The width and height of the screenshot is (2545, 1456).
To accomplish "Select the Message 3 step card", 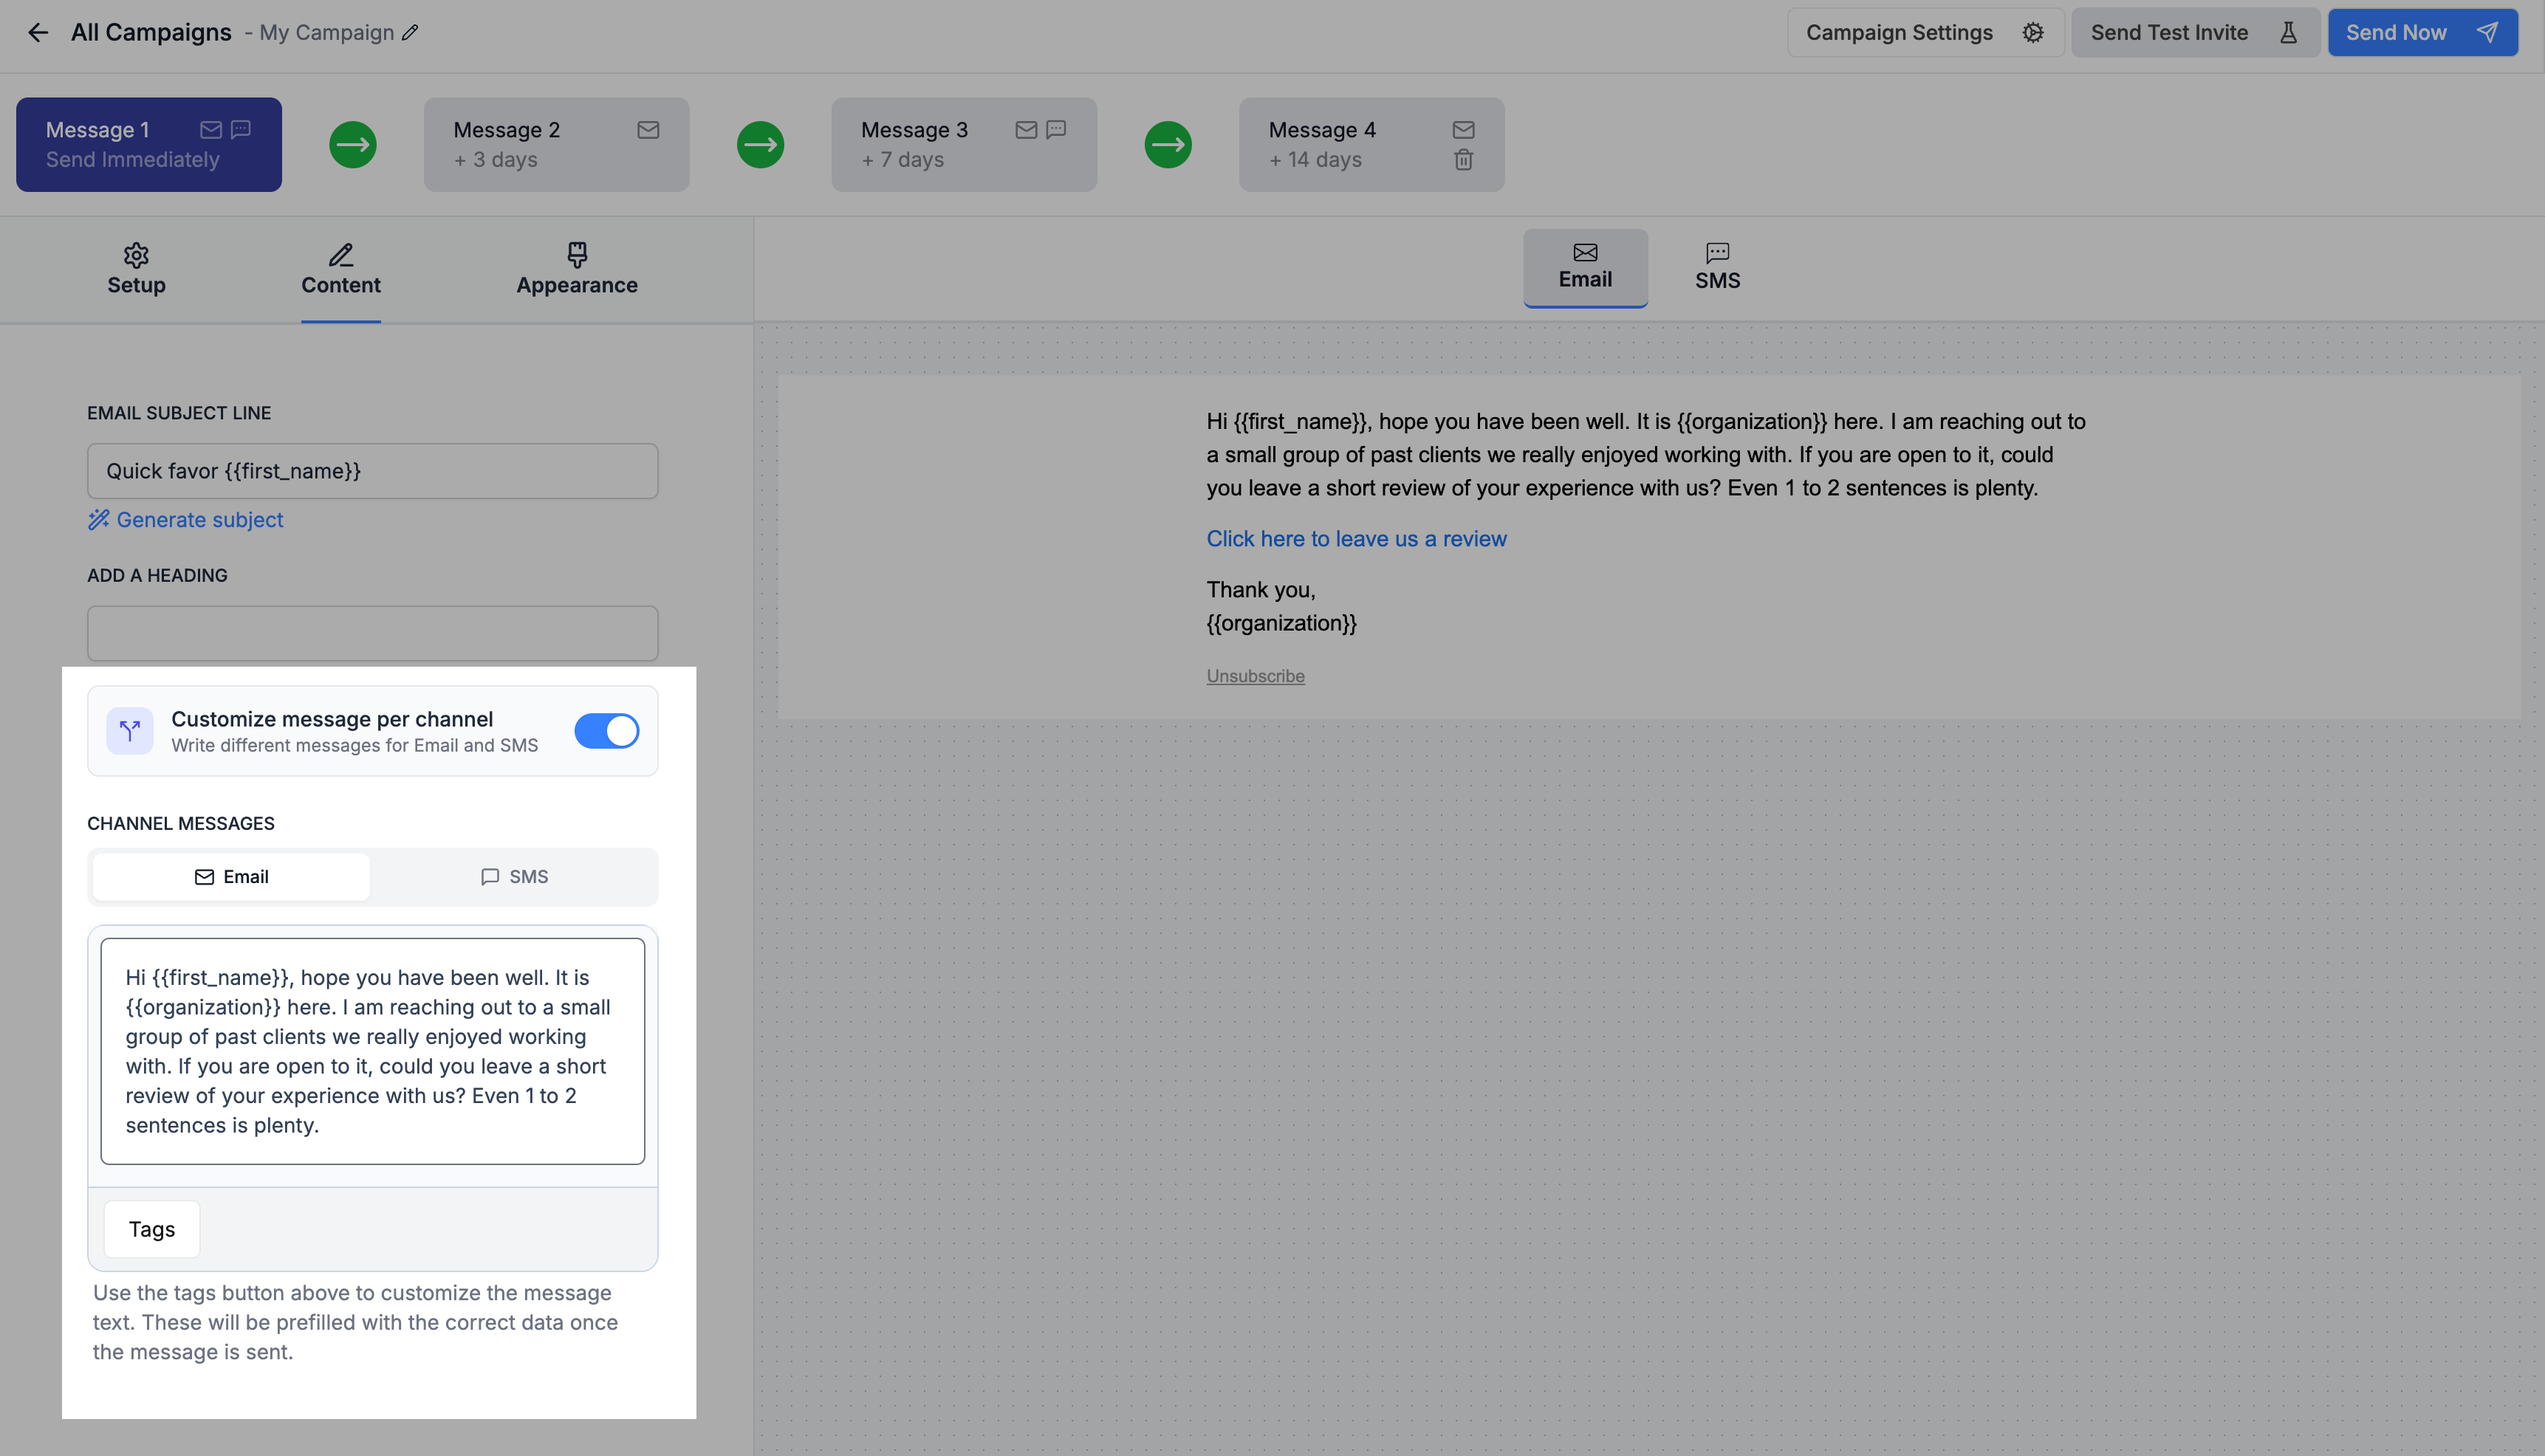I will click(963, 145).
